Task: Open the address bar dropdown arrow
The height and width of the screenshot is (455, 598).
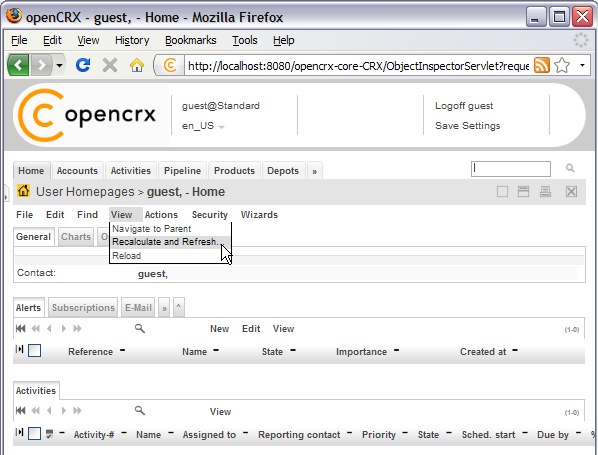Action: click(x=582, y=65)
